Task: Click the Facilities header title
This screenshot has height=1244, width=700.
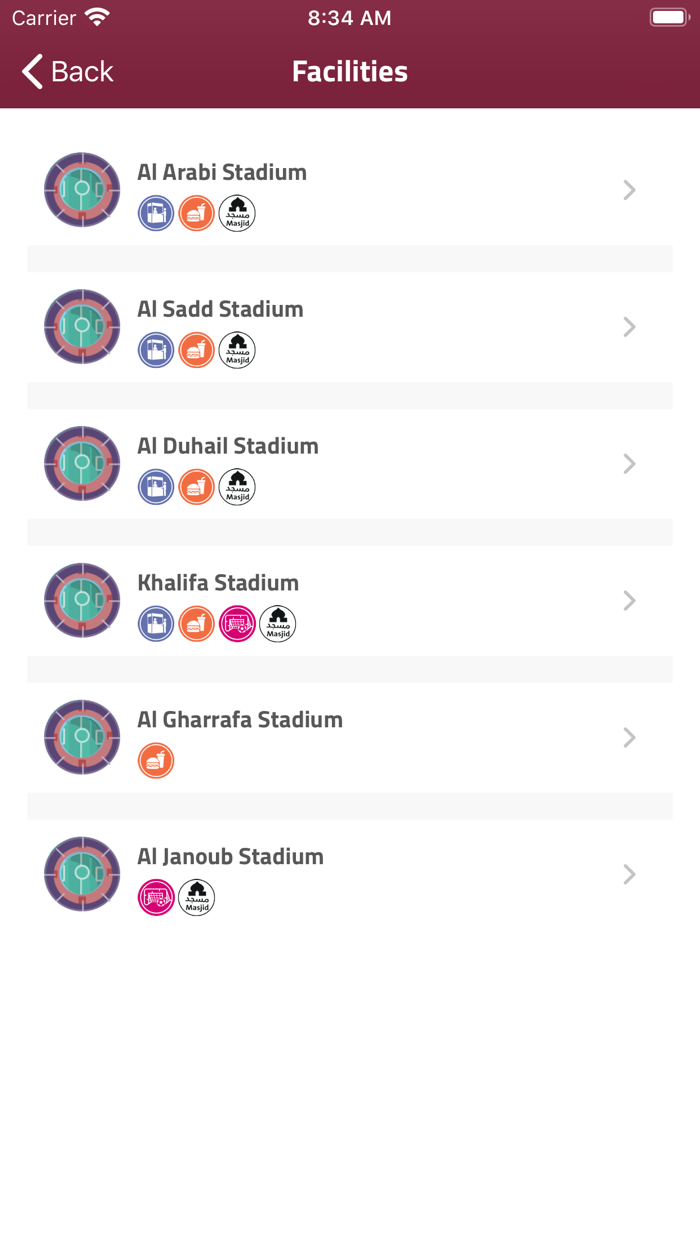Action: [349, 71]
